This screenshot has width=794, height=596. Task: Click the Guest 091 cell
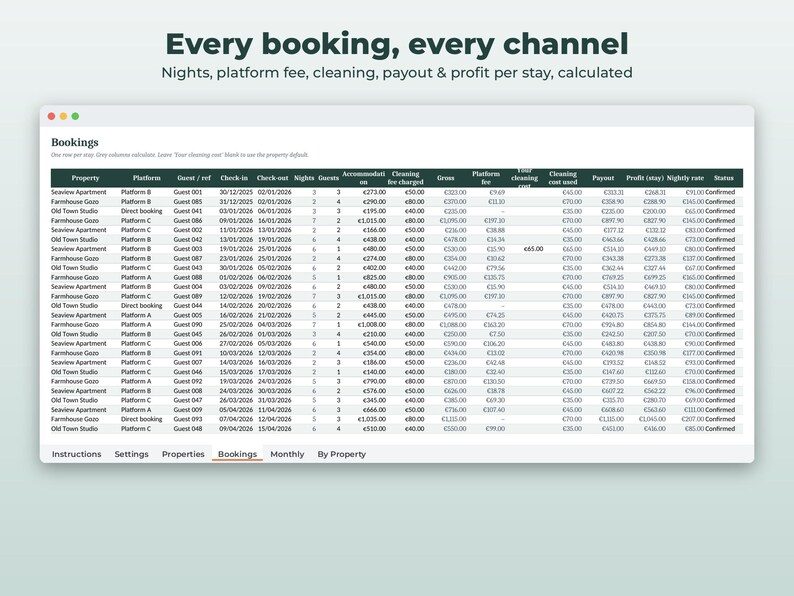point(188,353)
